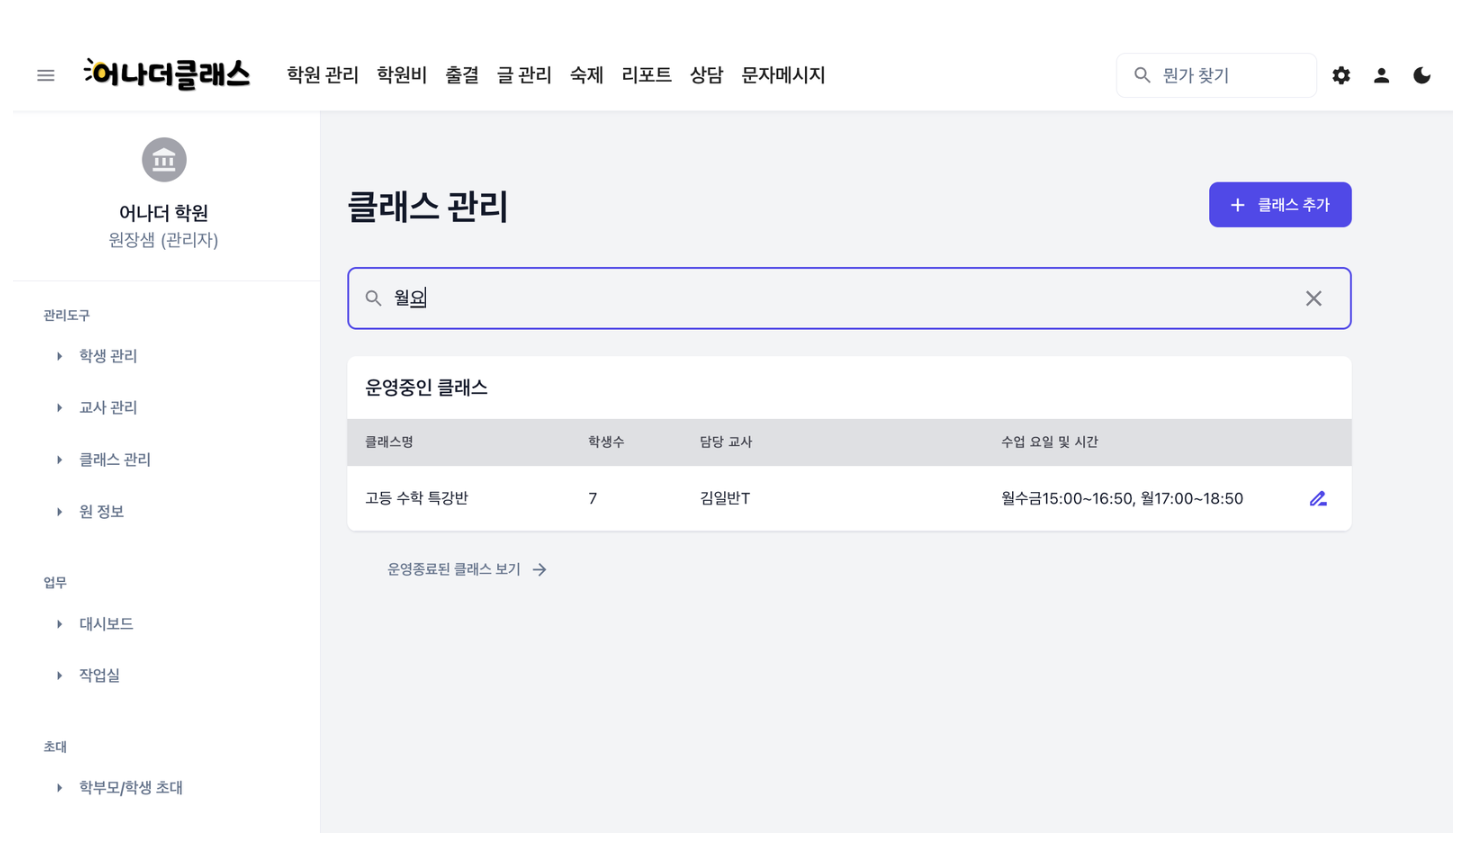
Task: Expand the 클래스 관리 sidebar arrow
Action: coord(59,460)
